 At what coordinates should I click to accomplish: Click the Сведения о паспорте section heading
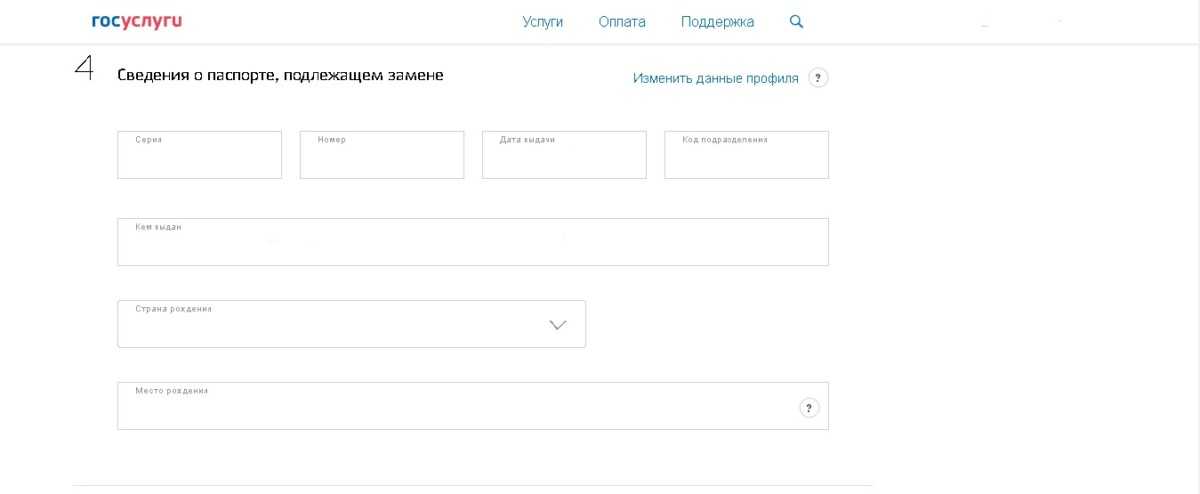(280, 75)
